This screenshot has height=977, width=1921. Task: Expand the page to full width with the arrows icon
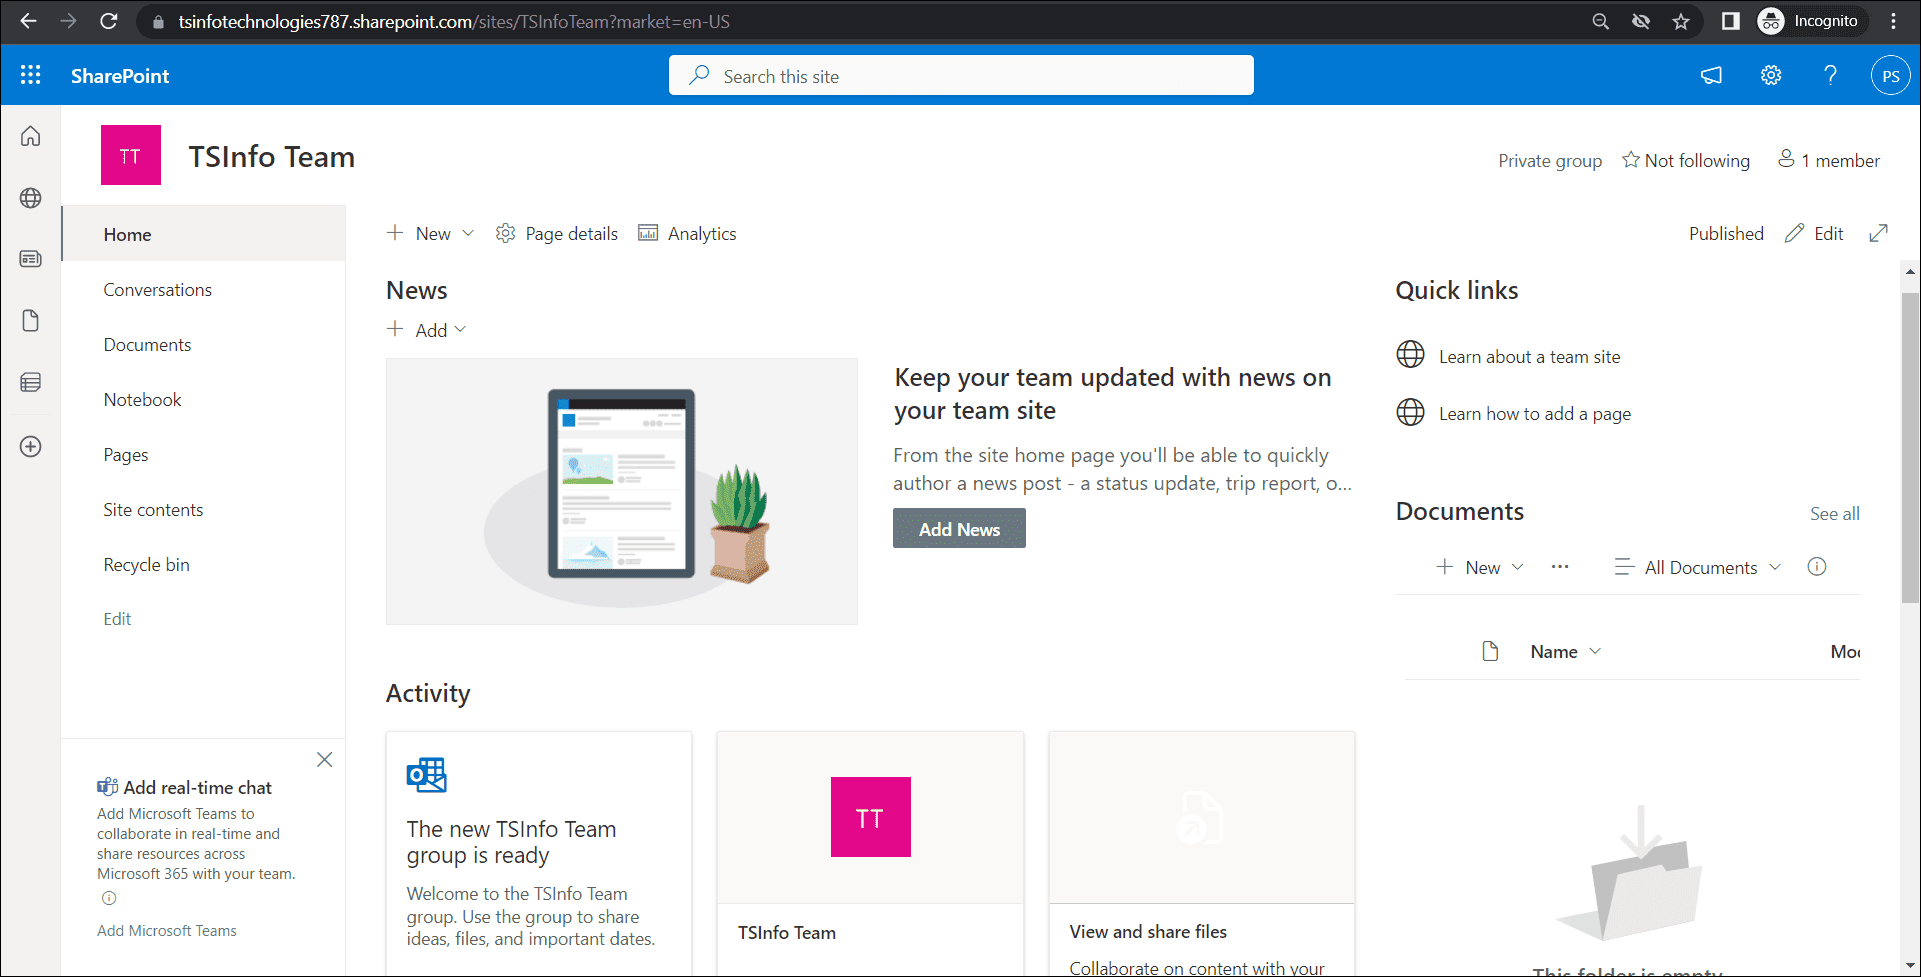(x=1880, y=232)
